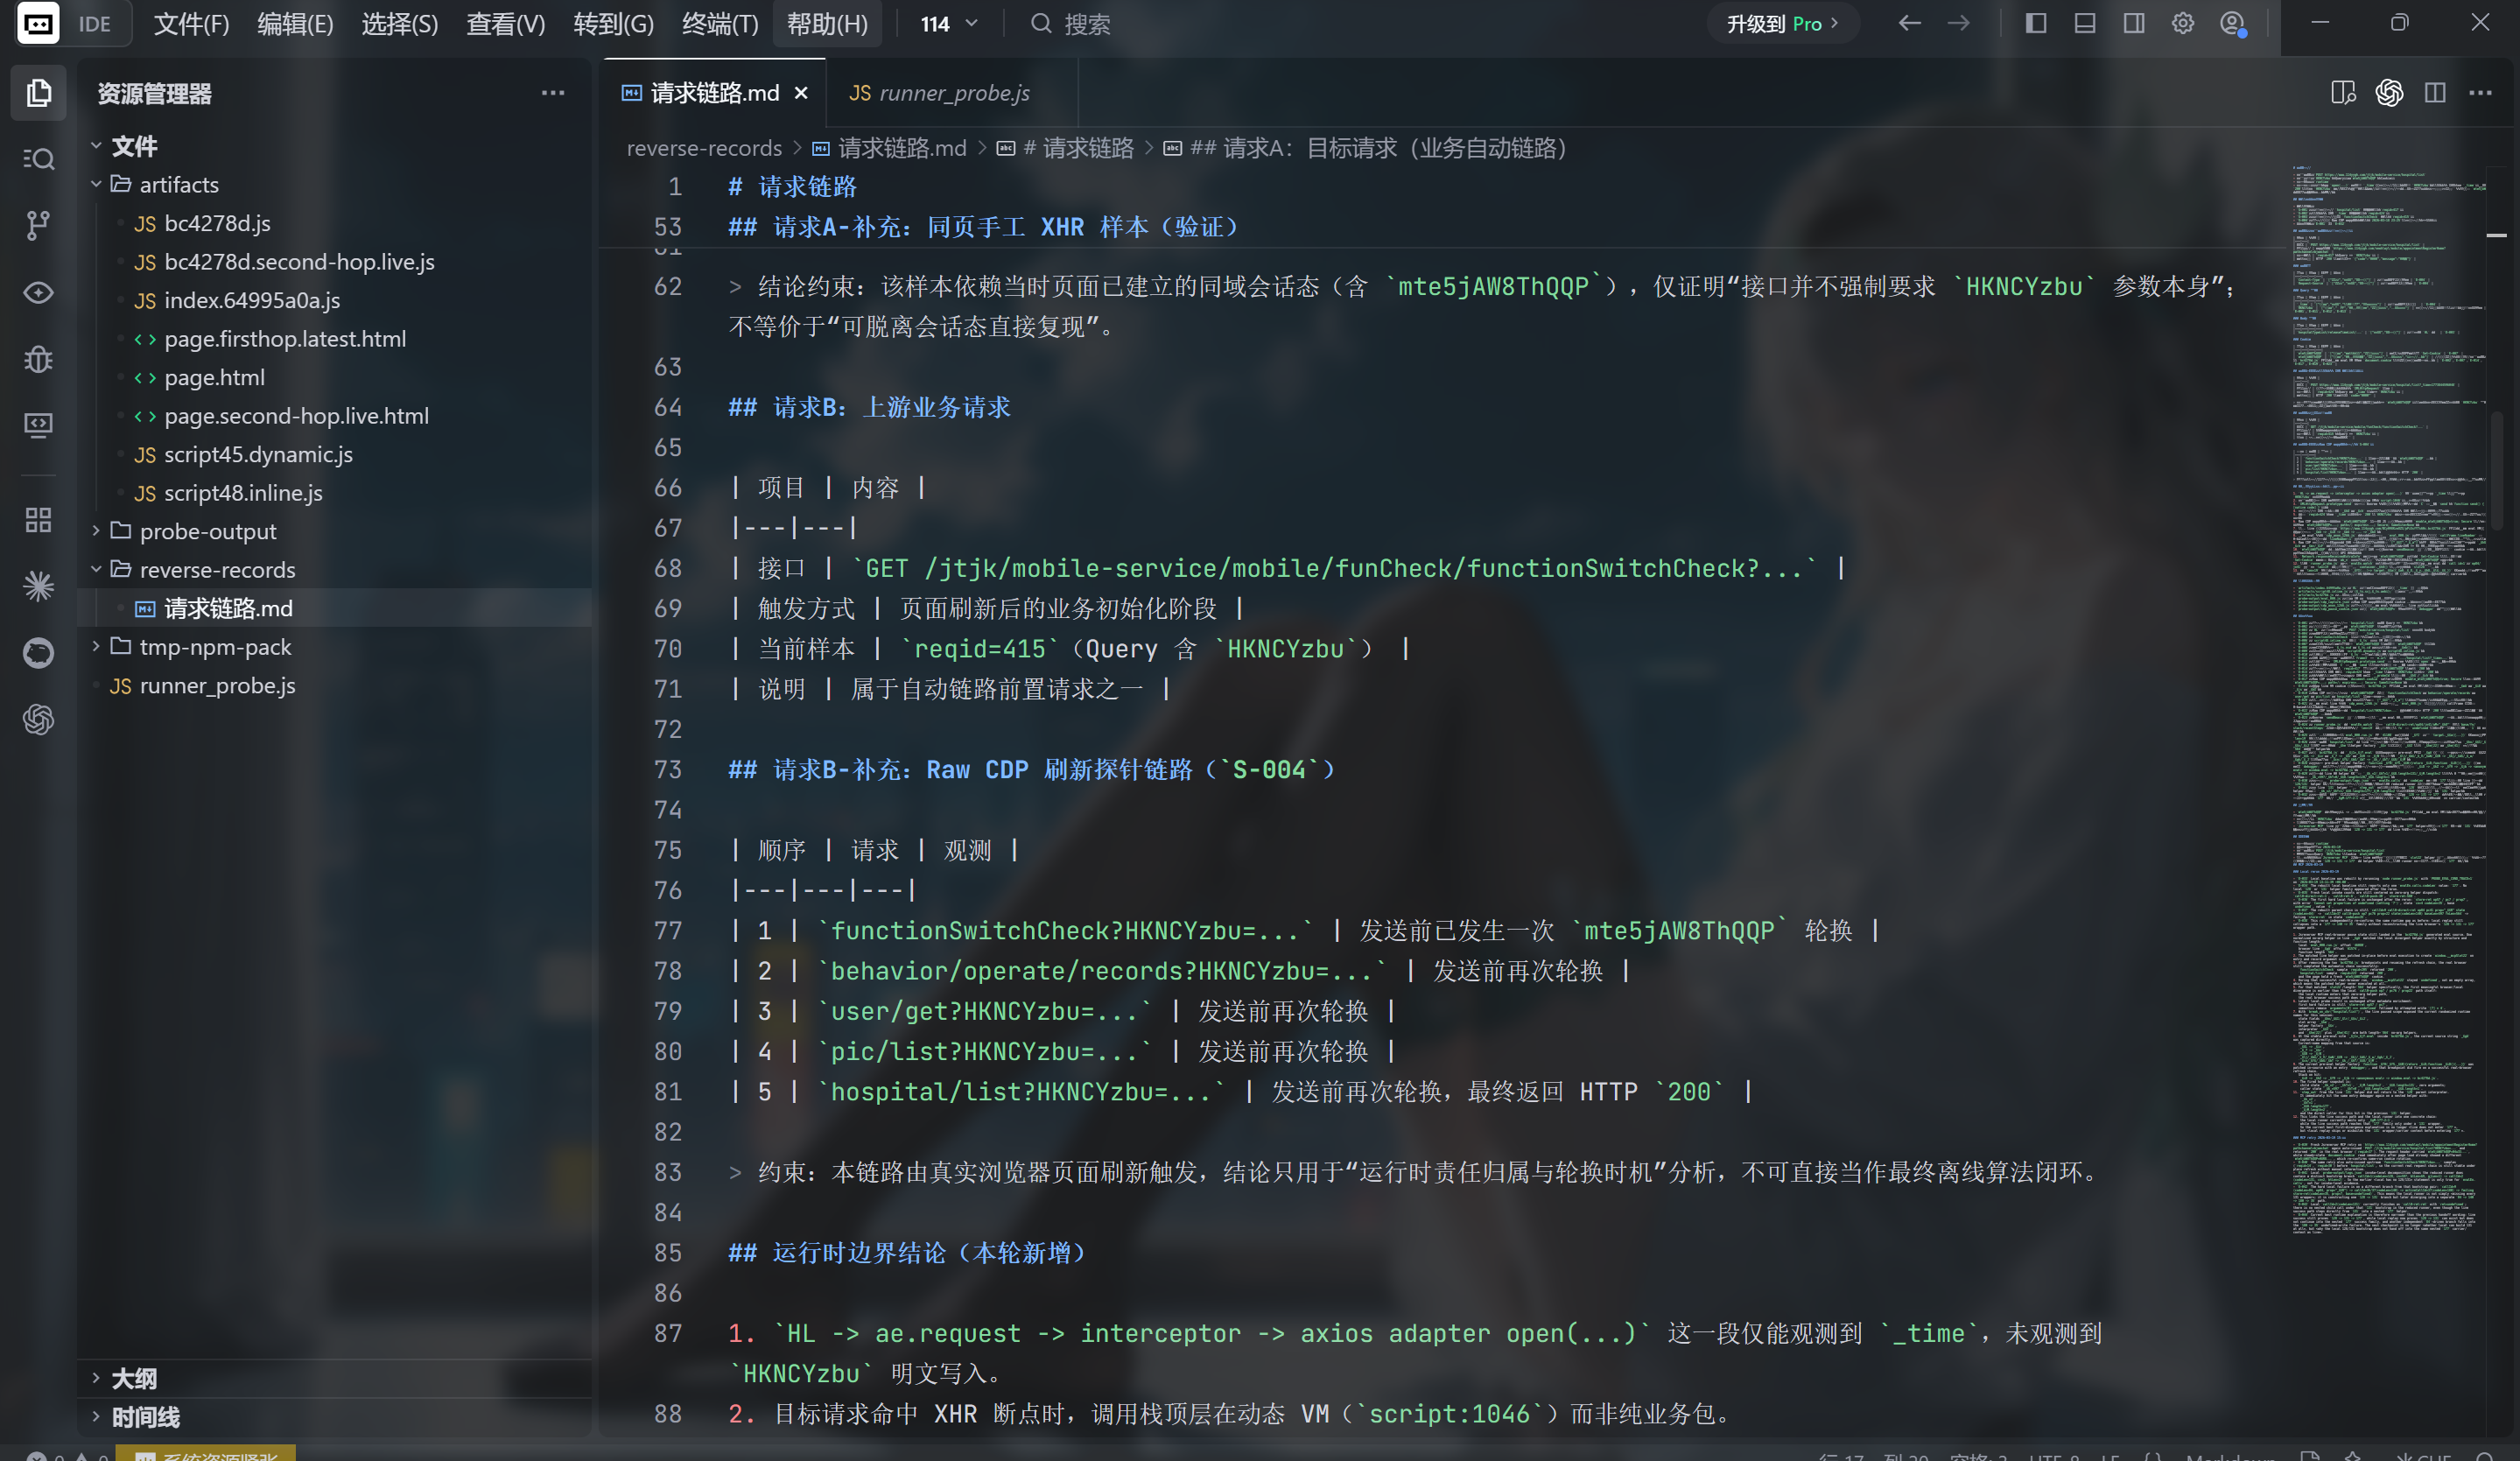
Task: Open the Extensions grid icon in activity bar
Action: point(38,520)
